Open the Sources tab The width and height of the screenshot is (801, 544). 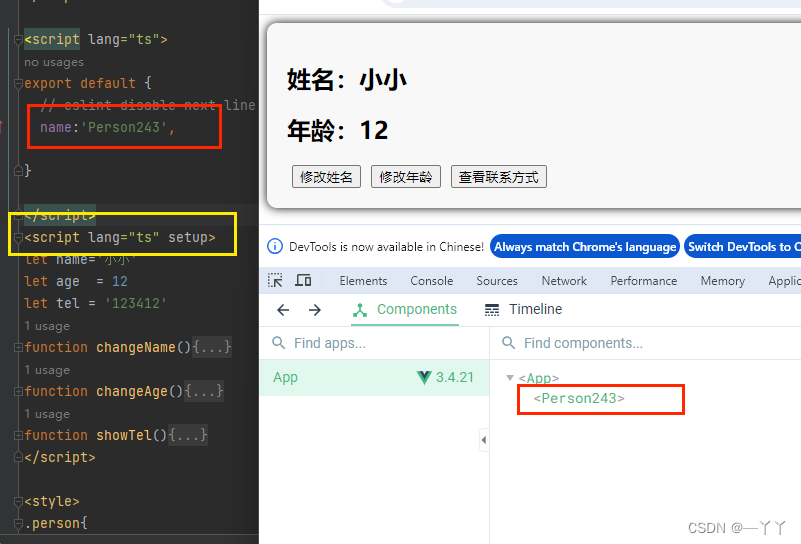click(x=497, y=281)
